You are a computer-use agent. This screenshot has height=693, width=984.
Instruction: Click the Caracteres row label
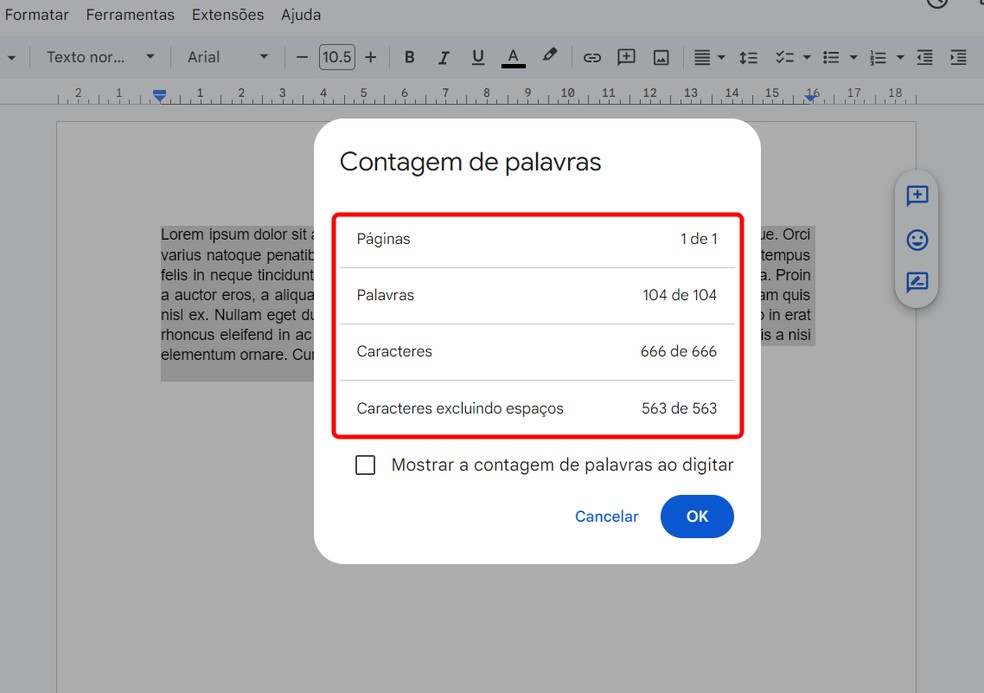(394, 352)
